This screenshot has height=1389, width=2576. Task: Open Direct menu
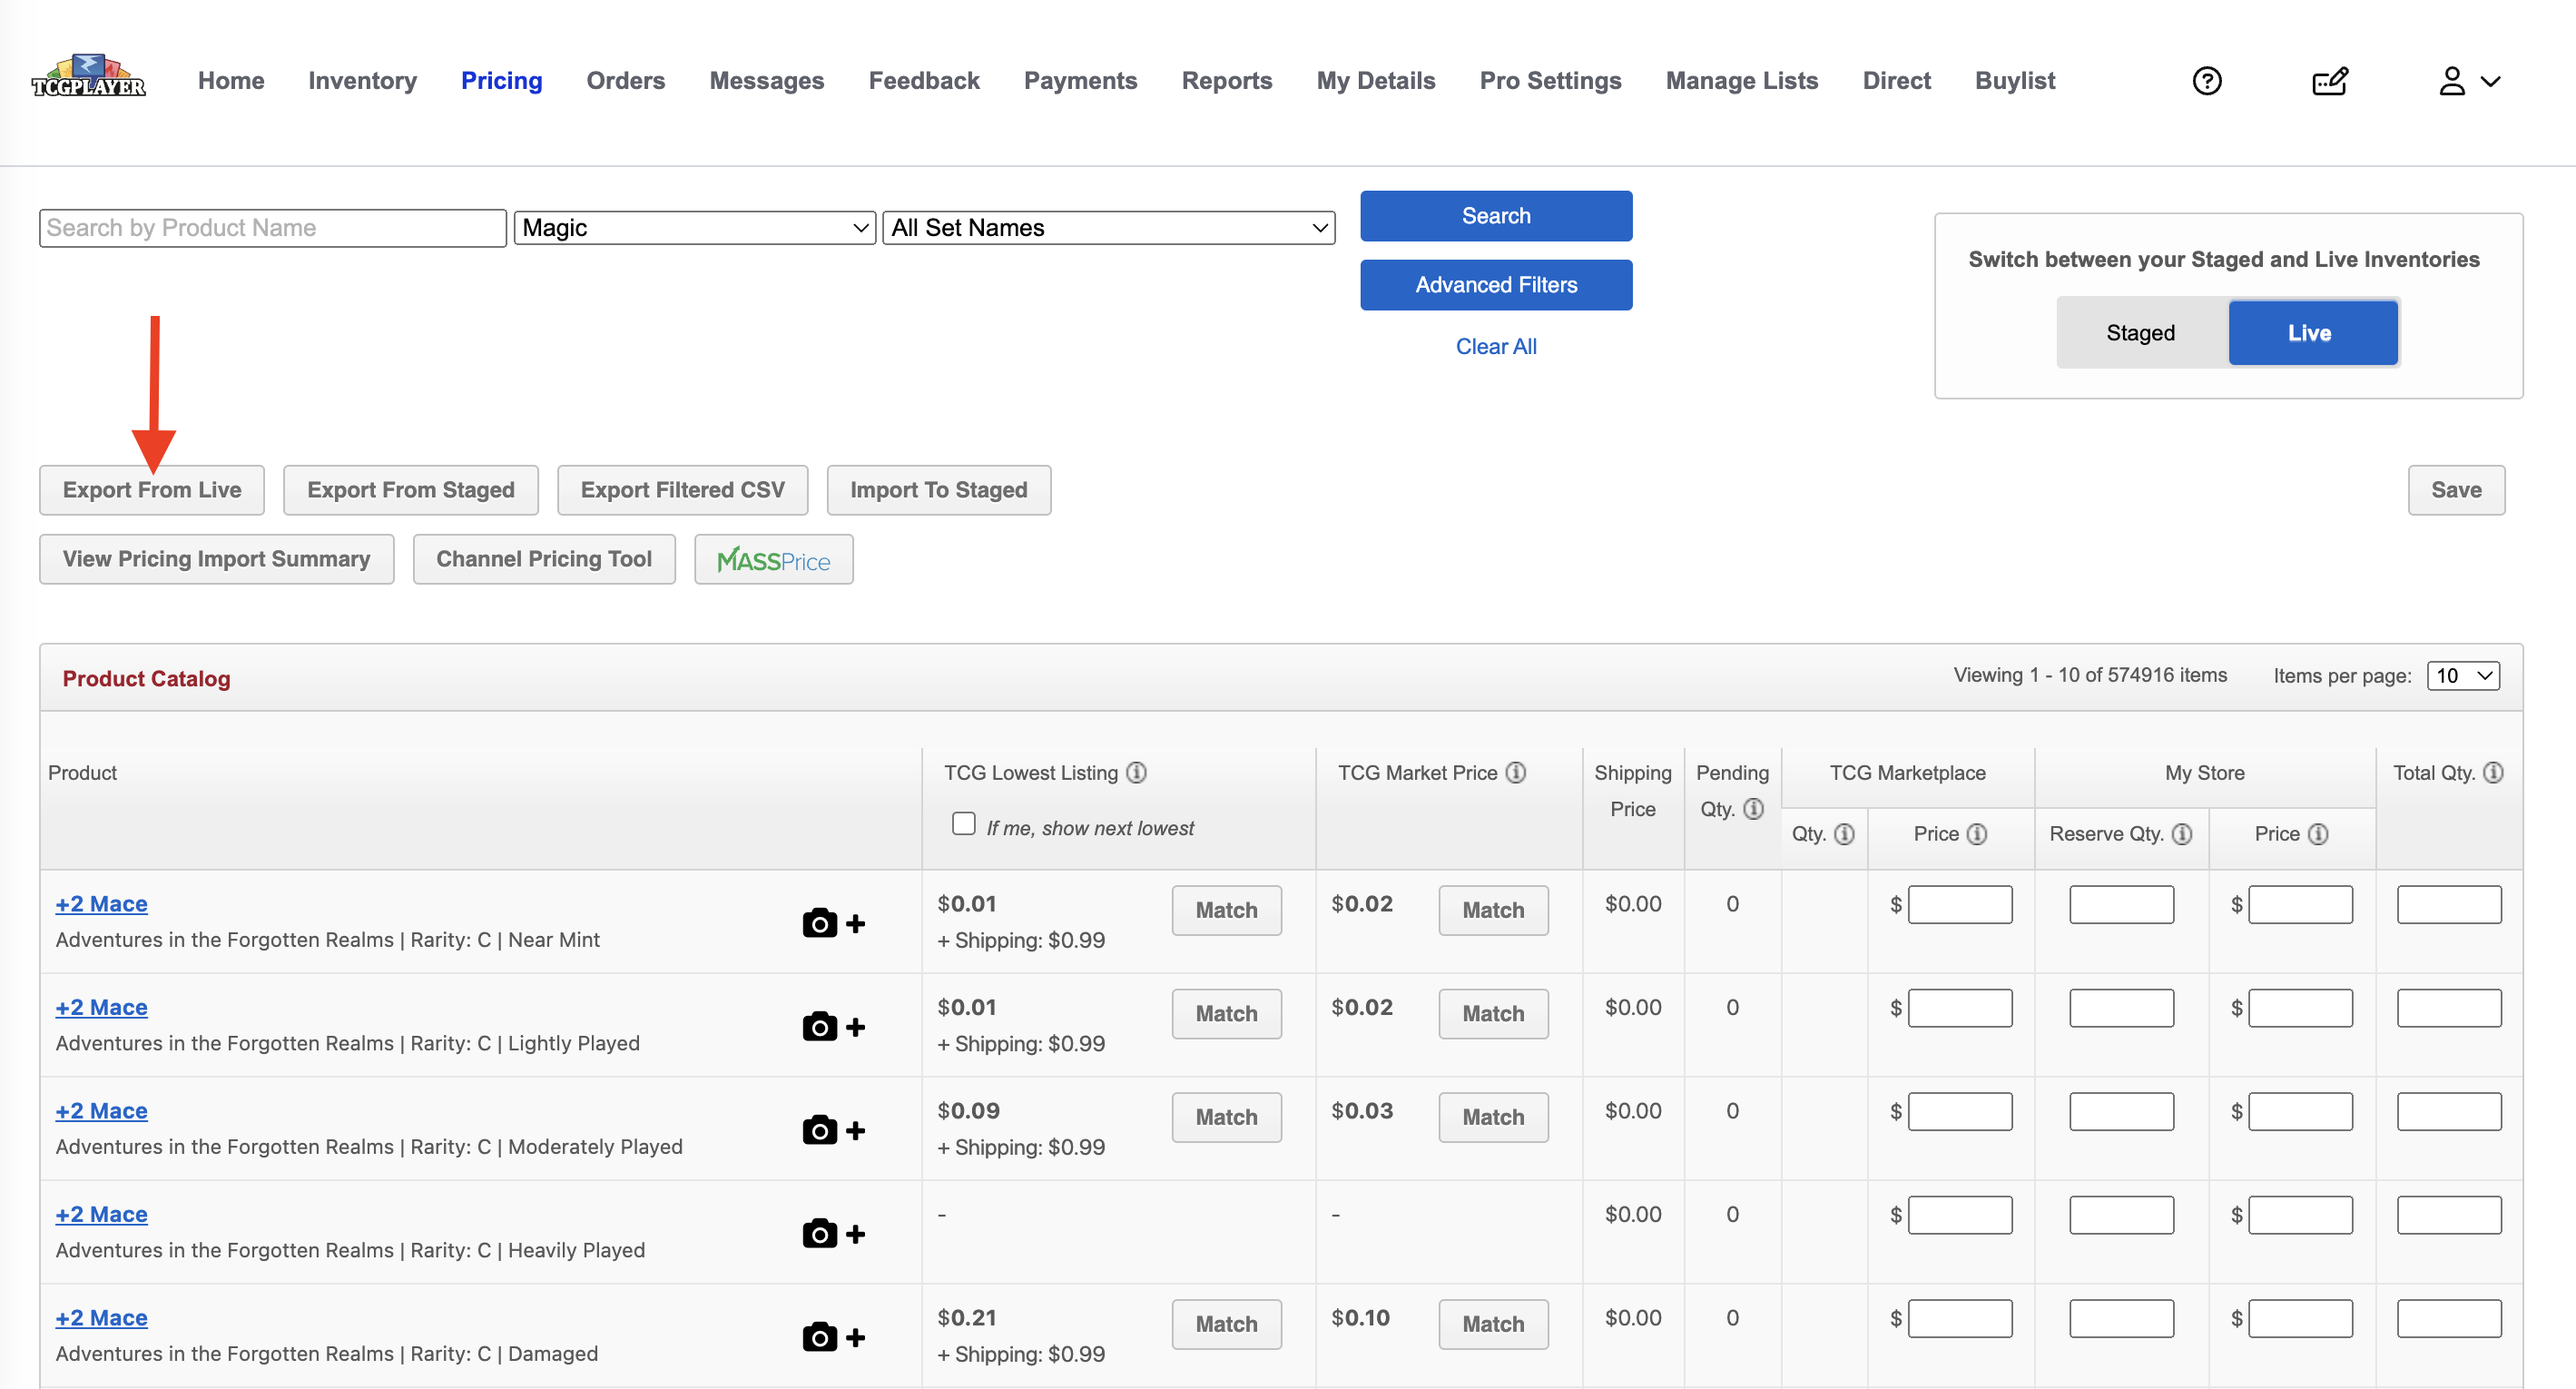click(x=1896, y=81)
